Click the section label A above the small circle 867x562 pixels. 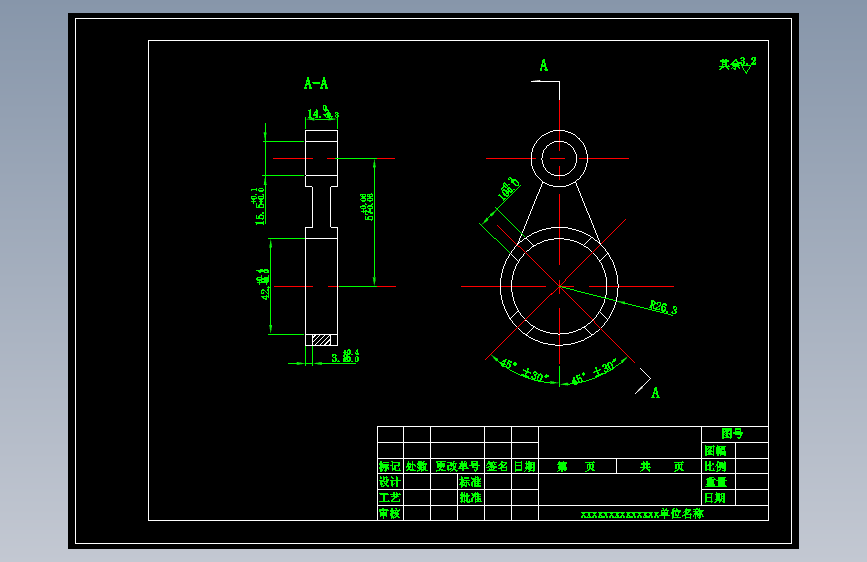[544, 65]
